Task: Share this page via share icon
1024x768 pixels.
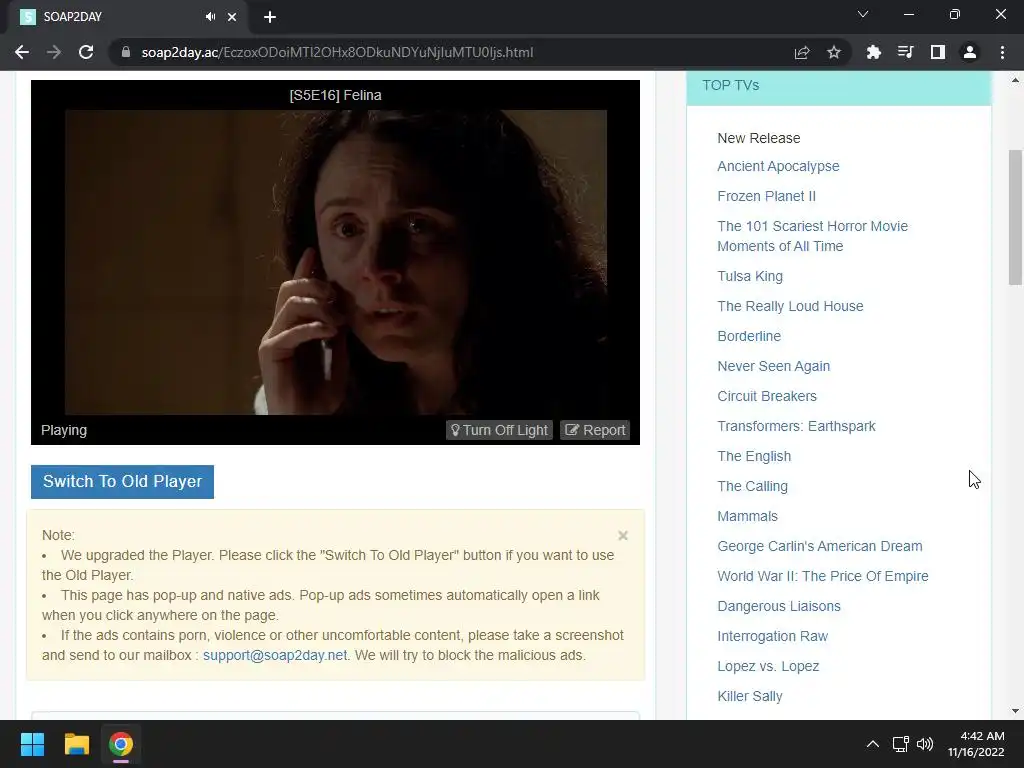Action: coord(802,52)
